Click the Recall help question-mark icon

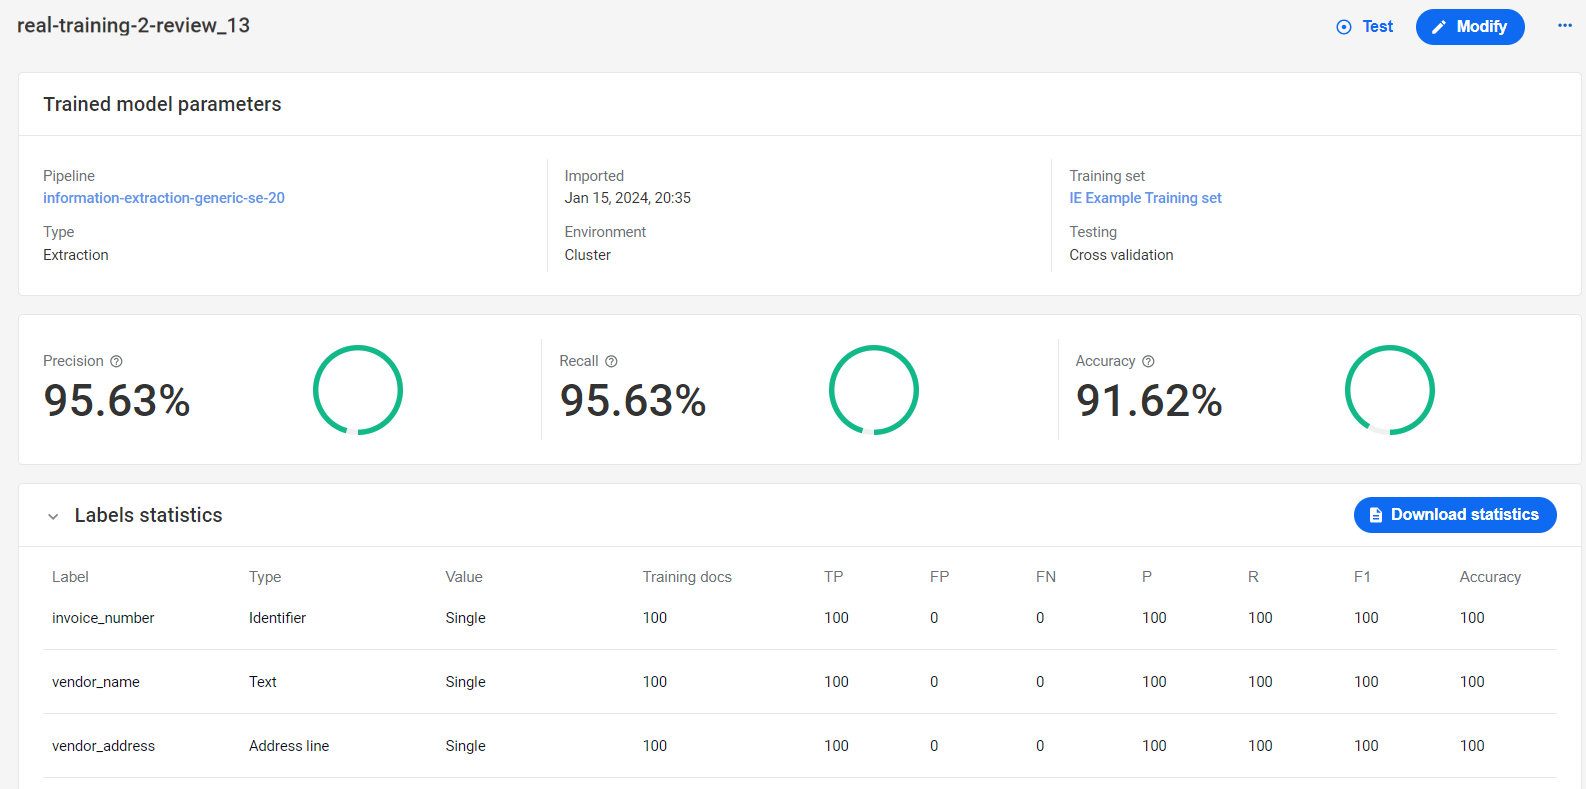tap(611, 361)
